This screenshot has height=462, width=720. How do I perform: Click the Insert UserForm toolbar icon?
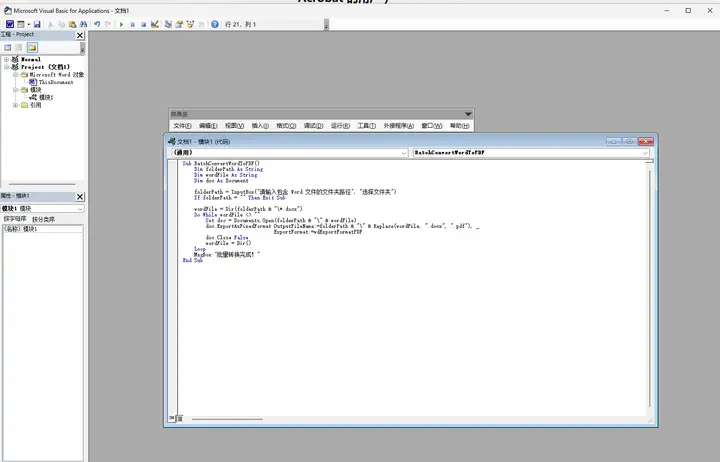[21, 24]
